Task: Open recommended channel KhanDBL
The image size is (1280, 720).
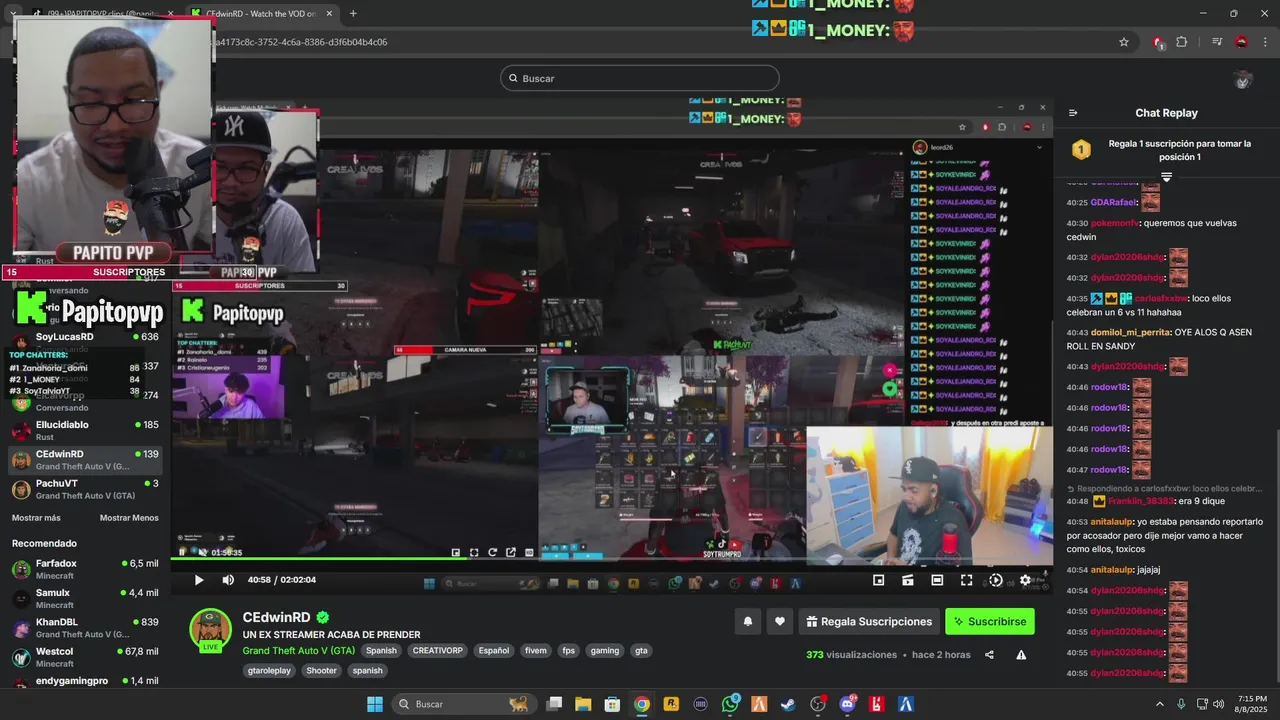Action: 85,627
